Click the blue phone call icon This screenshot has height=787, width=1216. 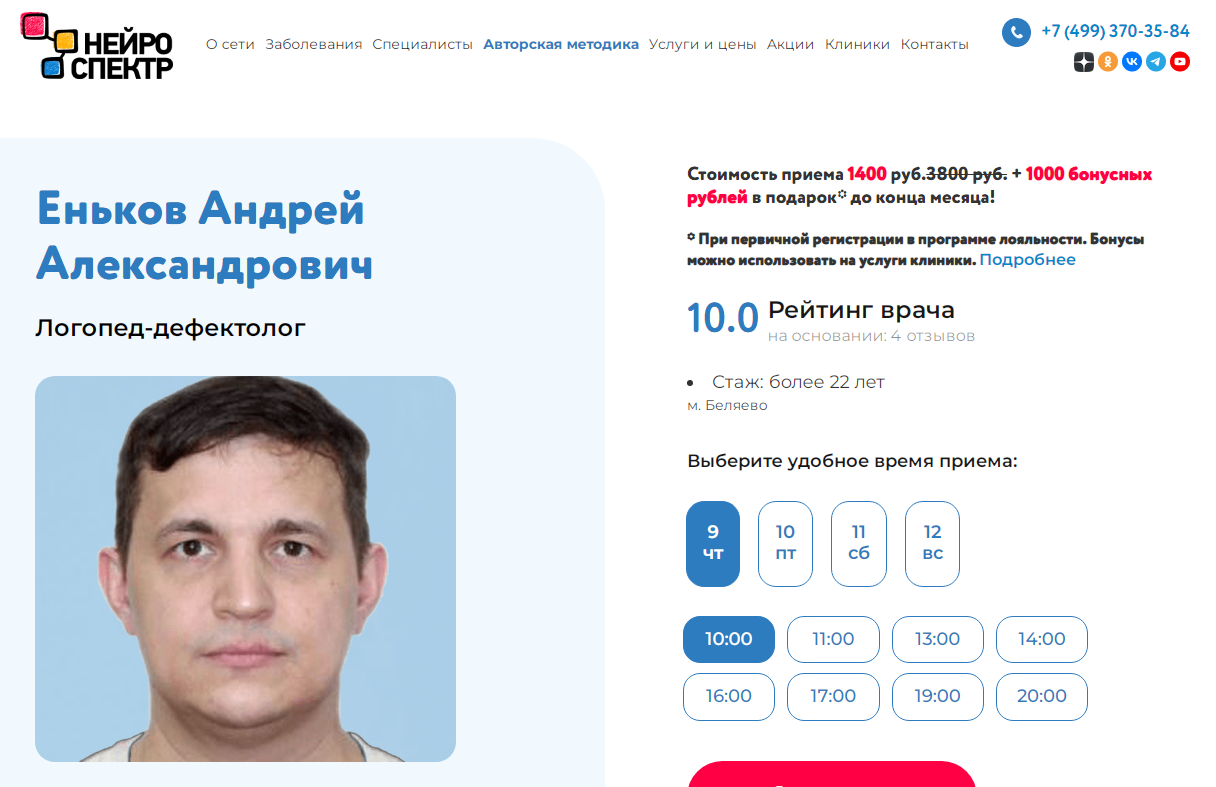[x=1016, y=33]
